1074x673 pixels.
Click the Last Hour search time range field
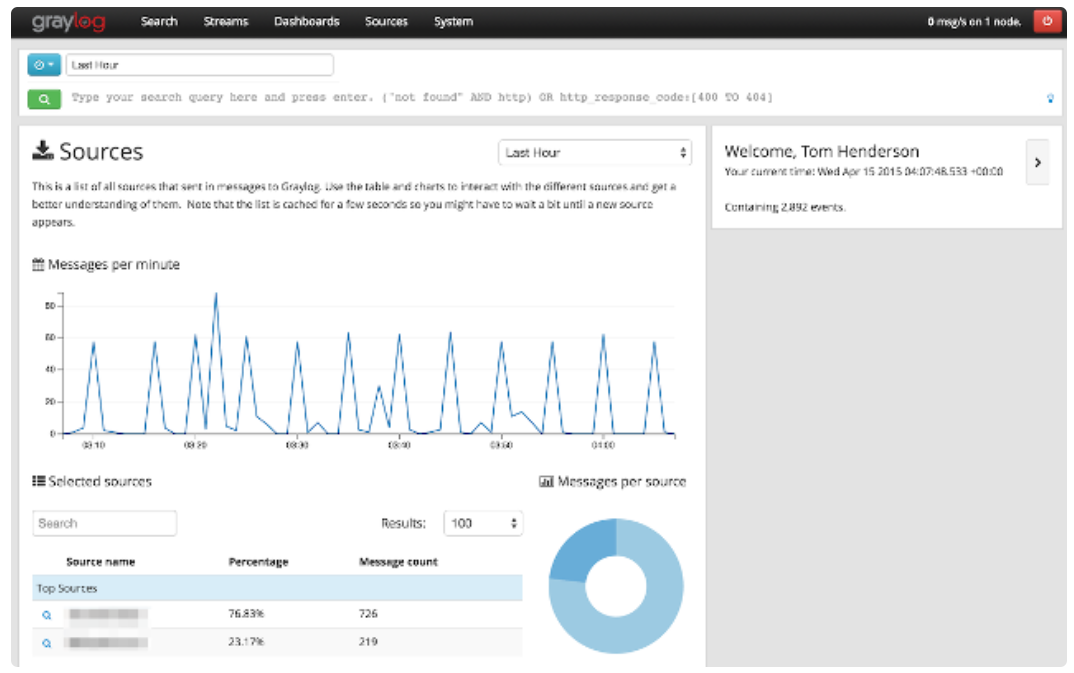(x=199, y=65)
